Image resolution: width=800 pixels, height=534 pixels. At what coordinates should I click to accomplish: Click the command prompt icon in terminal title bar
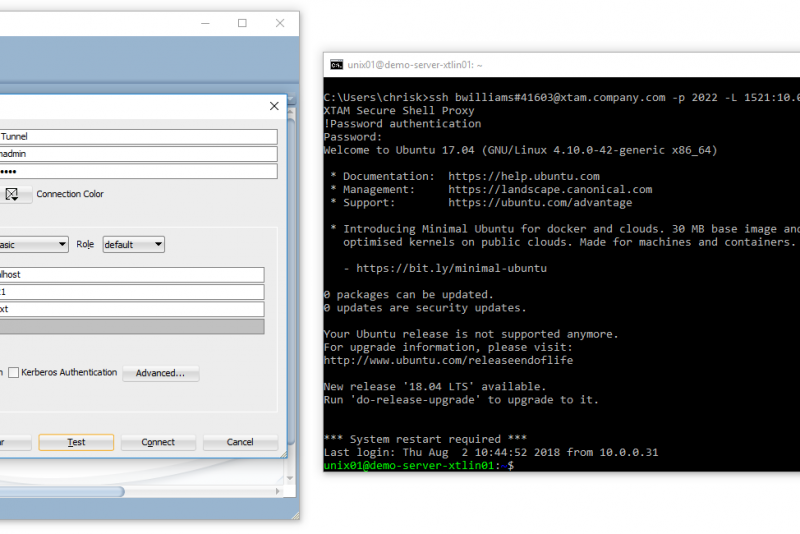(x=337, y=65)
